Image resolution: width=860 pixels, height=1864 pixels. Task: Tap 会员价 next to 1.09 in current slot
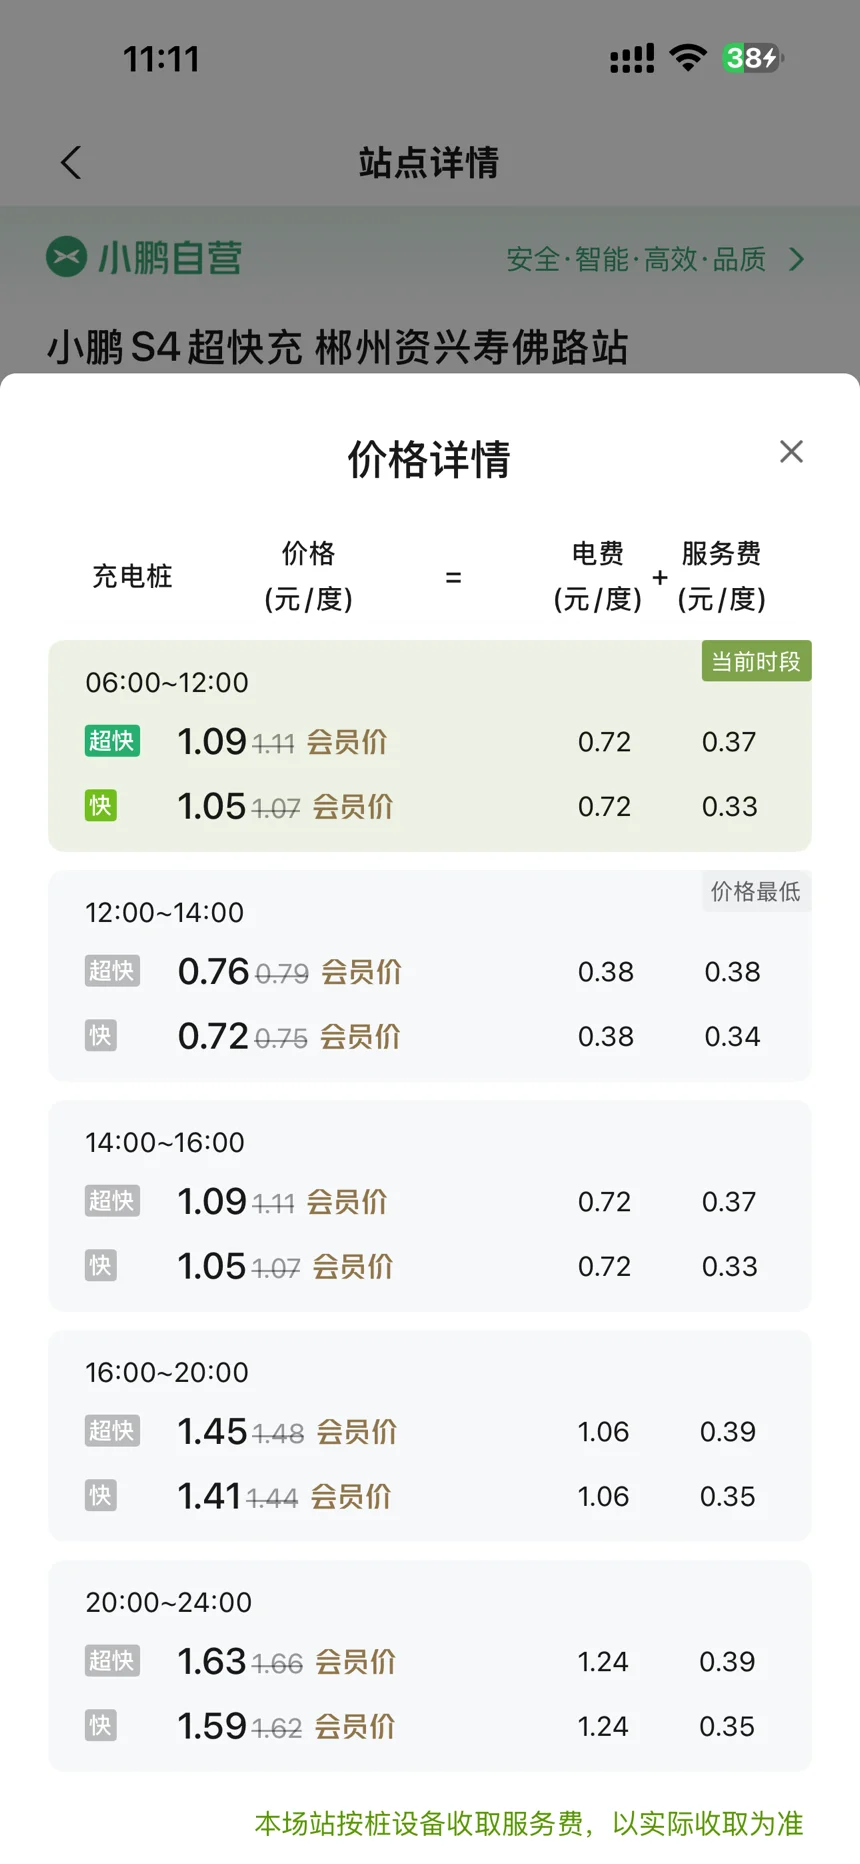click(346, 742)
